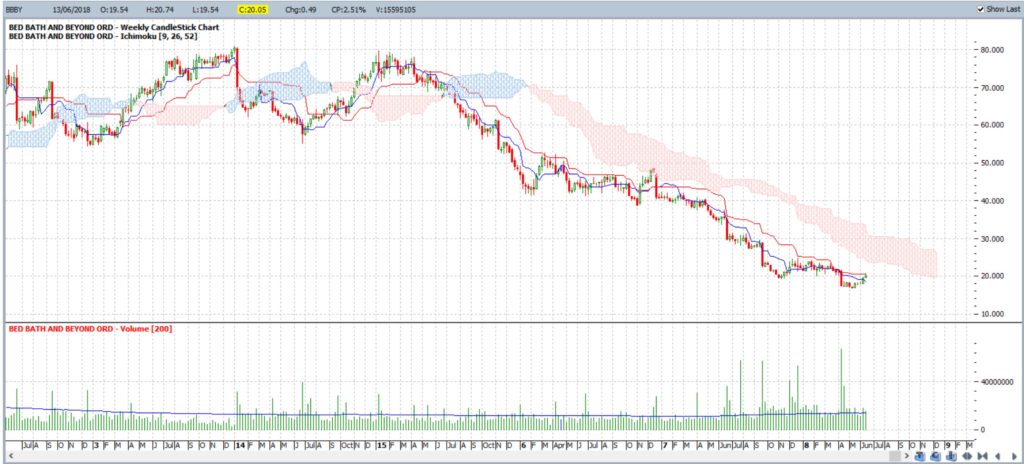Click the year 8 time axis marker
1024x464 pixels.
[807, 445]
